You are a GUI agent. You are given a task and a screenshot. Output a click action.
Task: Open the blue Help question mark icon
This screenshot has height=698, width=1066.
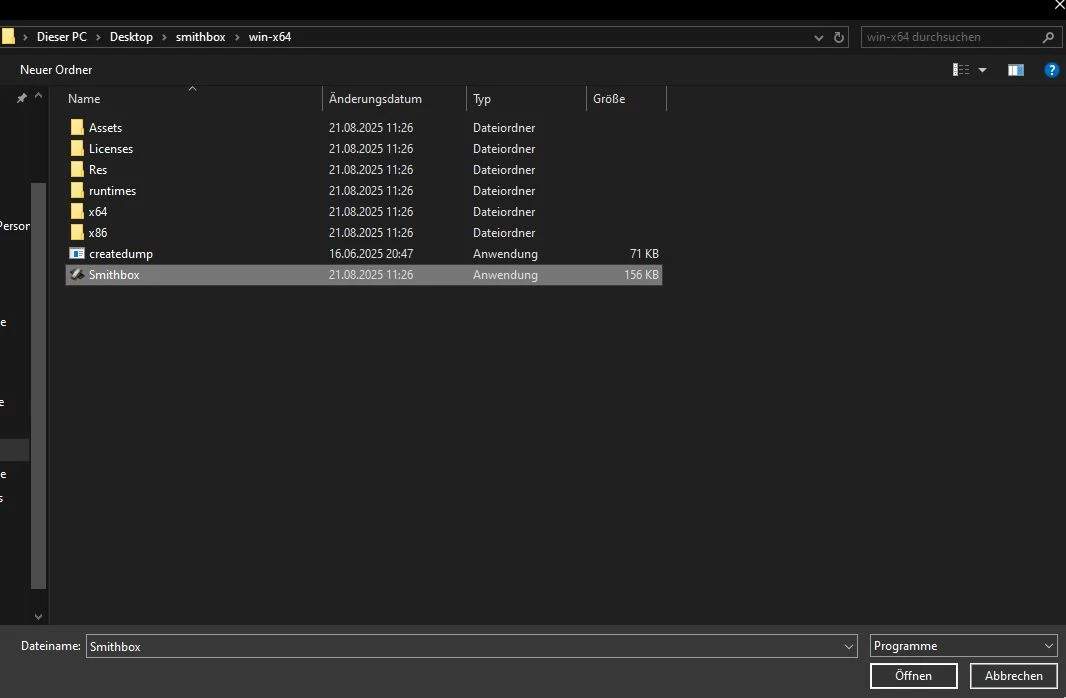(1051, 69)
